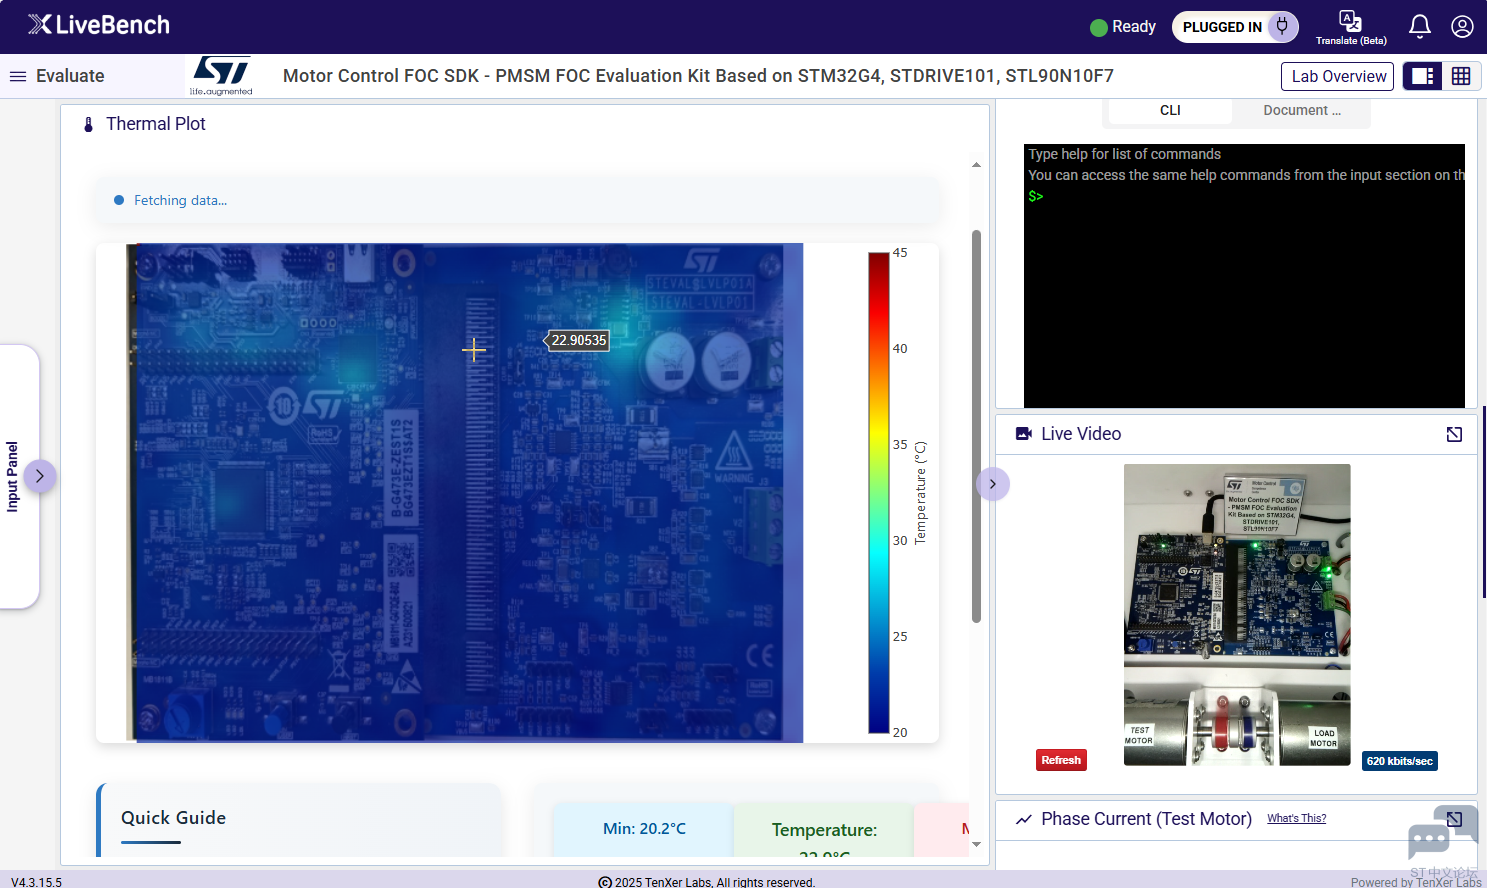Open the user account menu

[1462, 26]
